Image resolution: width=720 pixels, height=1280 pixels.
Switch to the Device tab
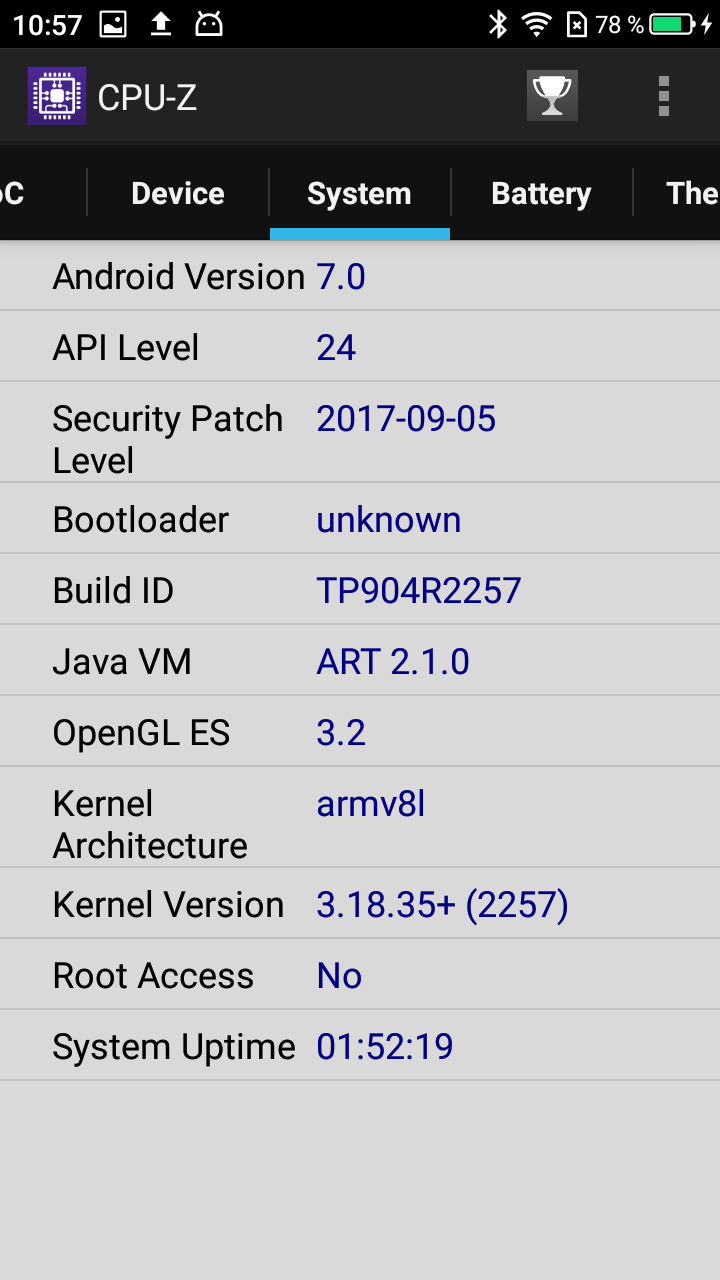point(178,193)
